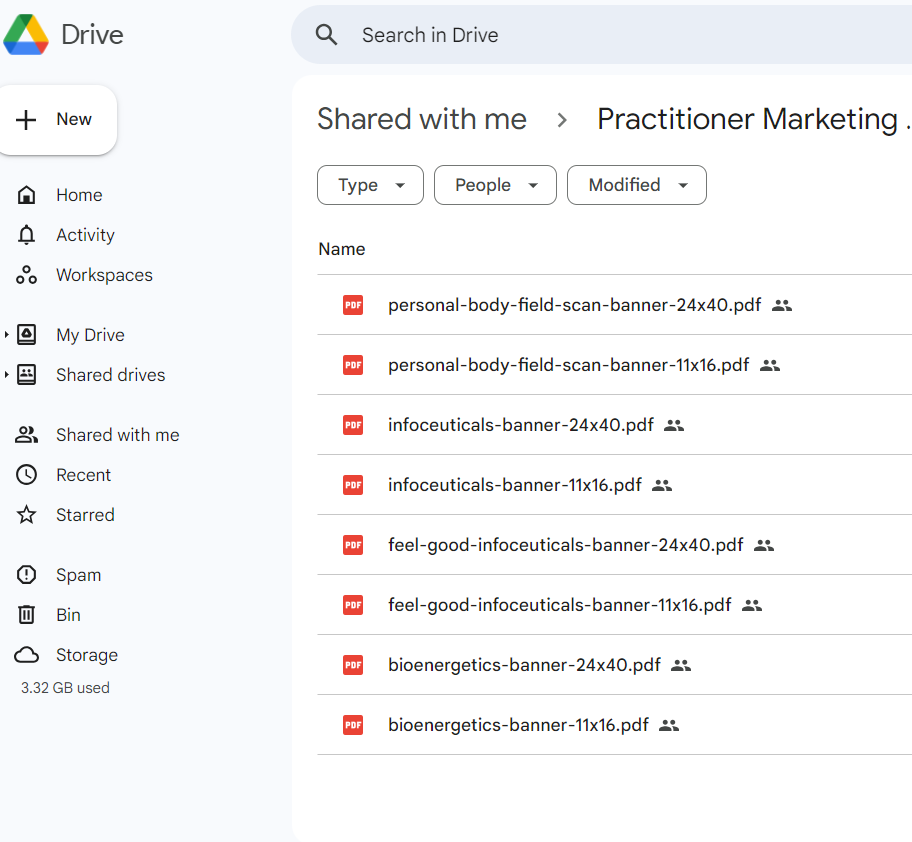Open Activity in sidebar

click(86, 235)
